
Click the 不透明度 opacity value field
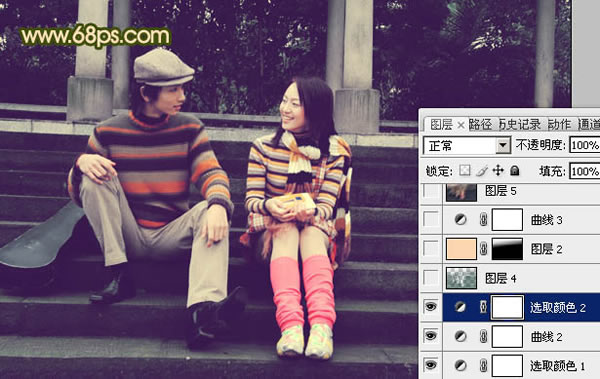click(585, 145)
